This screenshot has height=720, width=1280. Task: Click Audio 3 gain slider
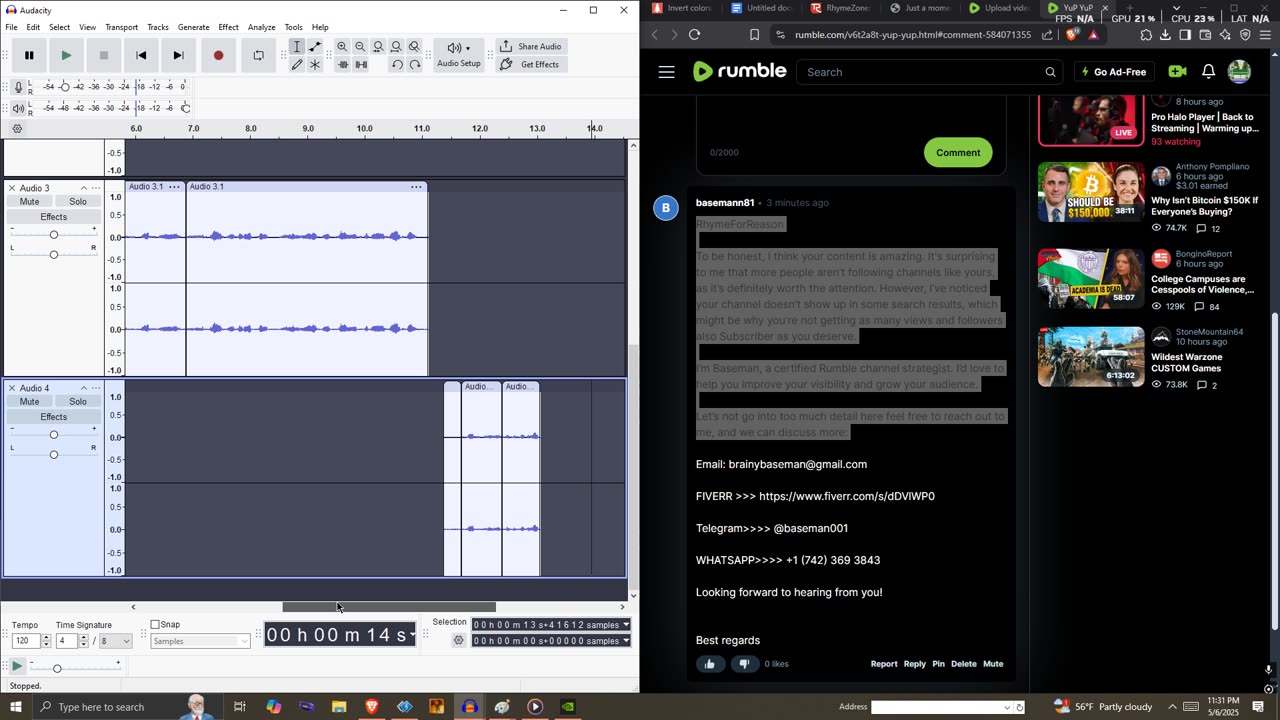[x=54, y=235]
